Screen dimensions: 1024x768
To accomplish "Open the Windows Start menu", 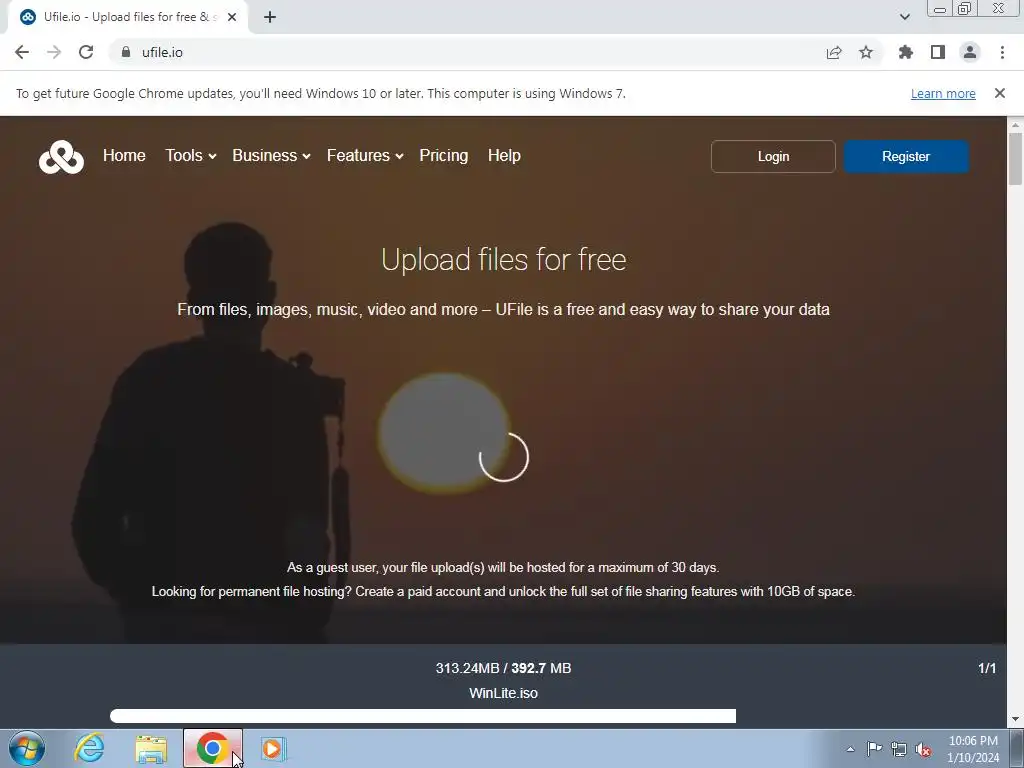I will coord(27,748).
